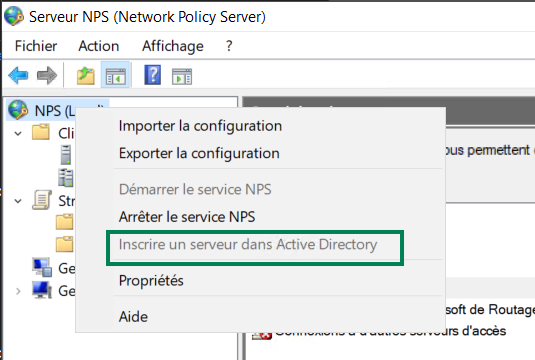Click the "serveurs d'accès" connections row text

458,331
